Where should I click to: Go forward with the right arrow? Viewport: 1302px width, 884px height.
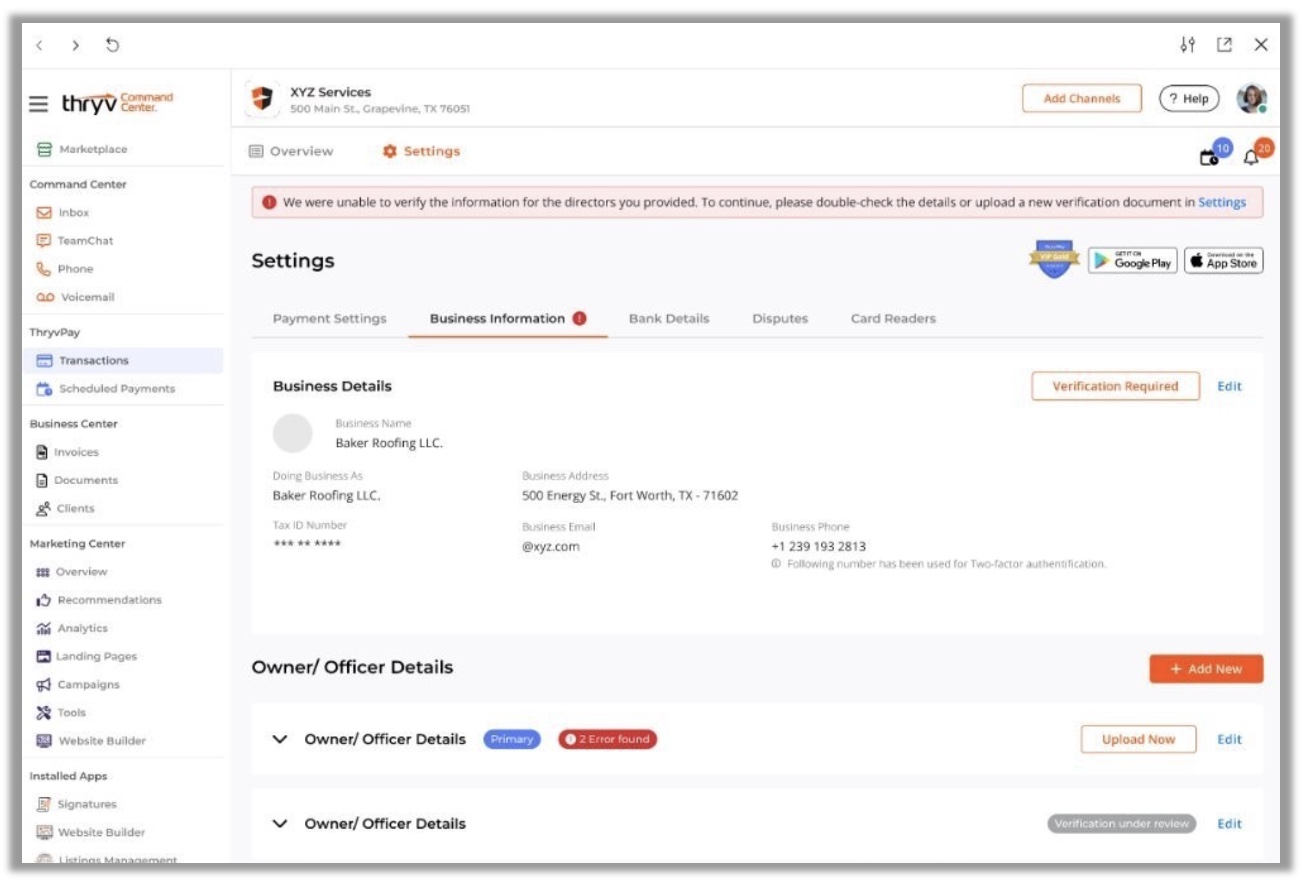tap(75, 45)
